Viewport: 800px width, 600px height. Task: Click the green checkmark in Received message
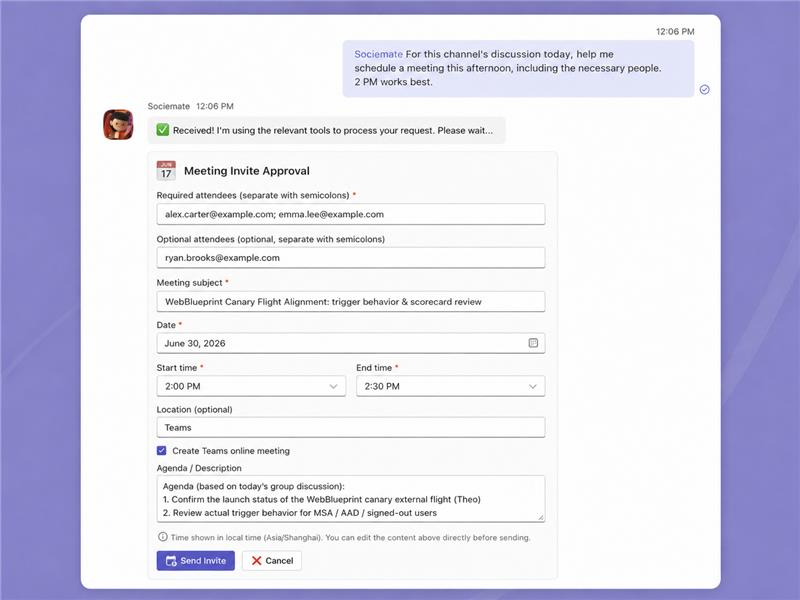coord(163,130)
